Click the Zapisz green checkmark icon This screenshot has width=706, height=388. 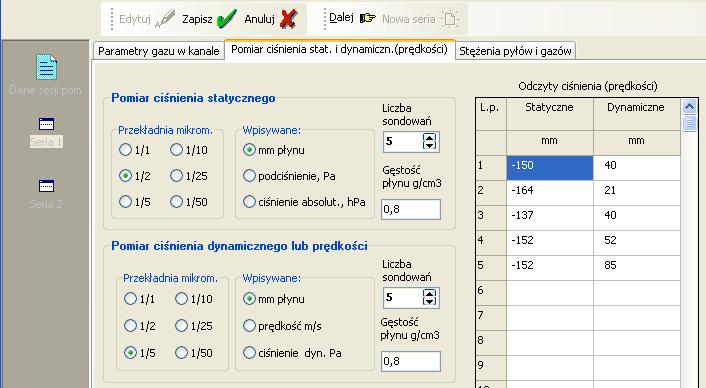pos(226,19)
